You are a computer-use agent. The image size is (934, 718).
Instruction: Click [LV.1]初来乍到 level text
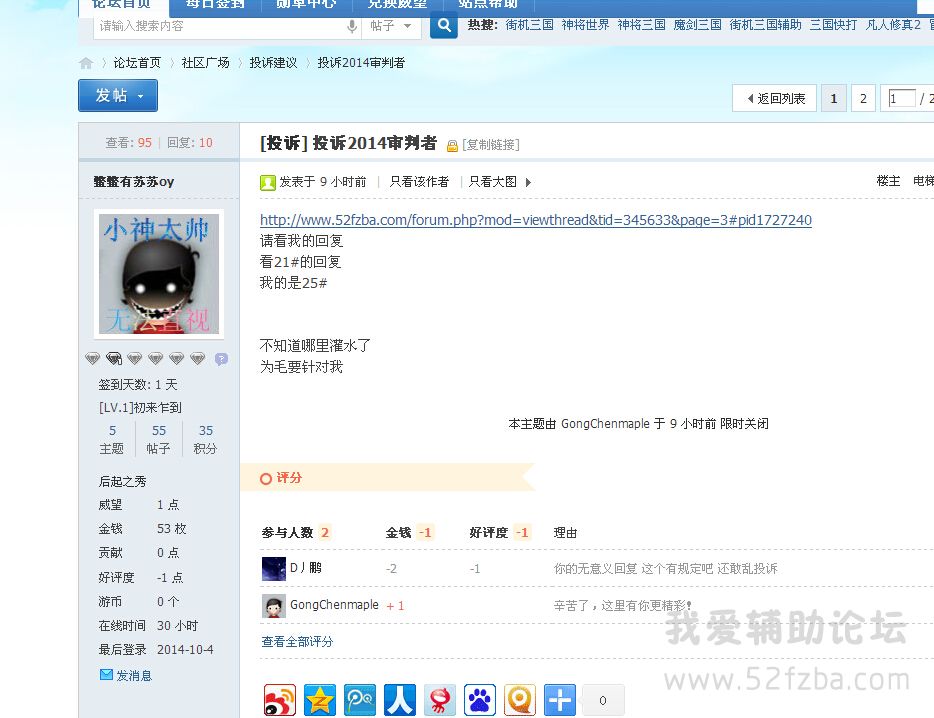(x=140, y=408)
